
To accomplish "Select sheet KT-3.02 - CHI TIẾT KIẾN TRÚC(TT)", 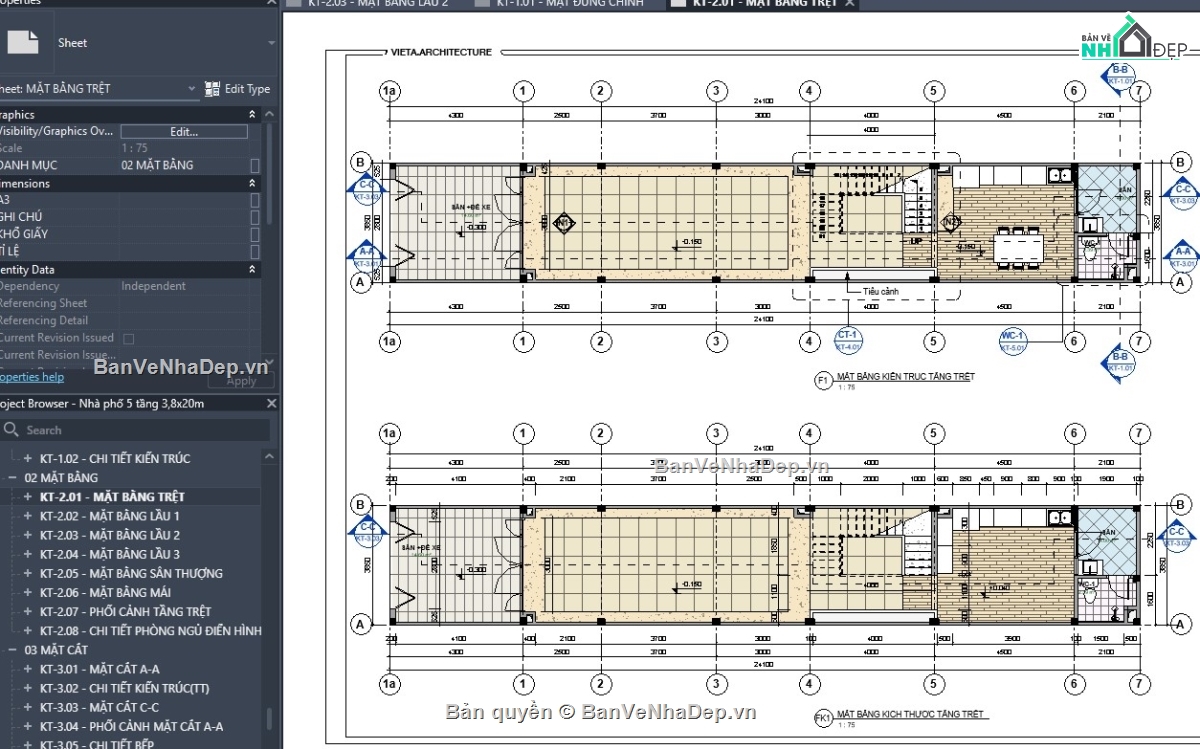I will [125, 688].
